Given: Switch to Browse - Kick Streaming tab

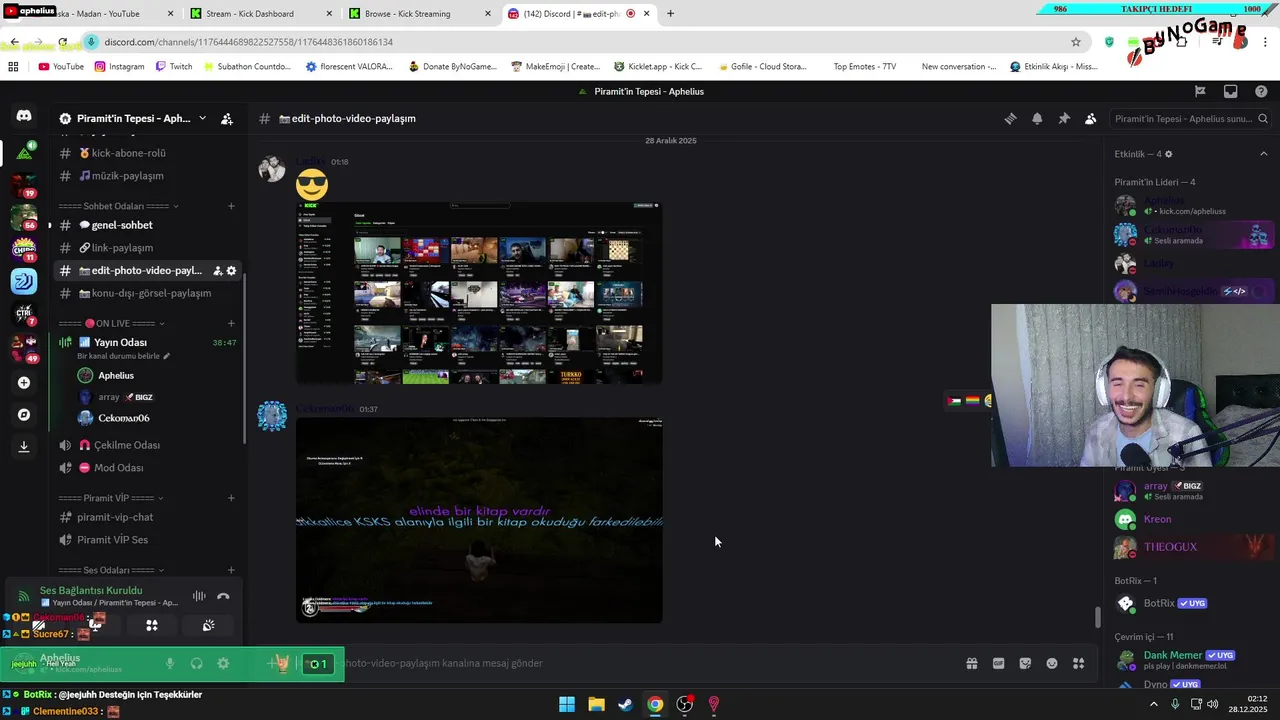Looking at the screenshot, I should [x=418, y=14].
